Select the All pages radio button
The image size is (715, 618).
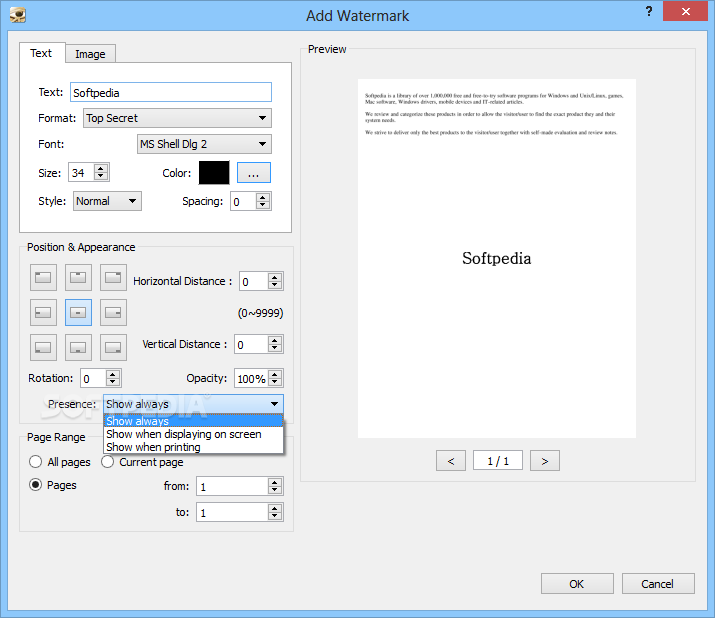click(36, 462)
